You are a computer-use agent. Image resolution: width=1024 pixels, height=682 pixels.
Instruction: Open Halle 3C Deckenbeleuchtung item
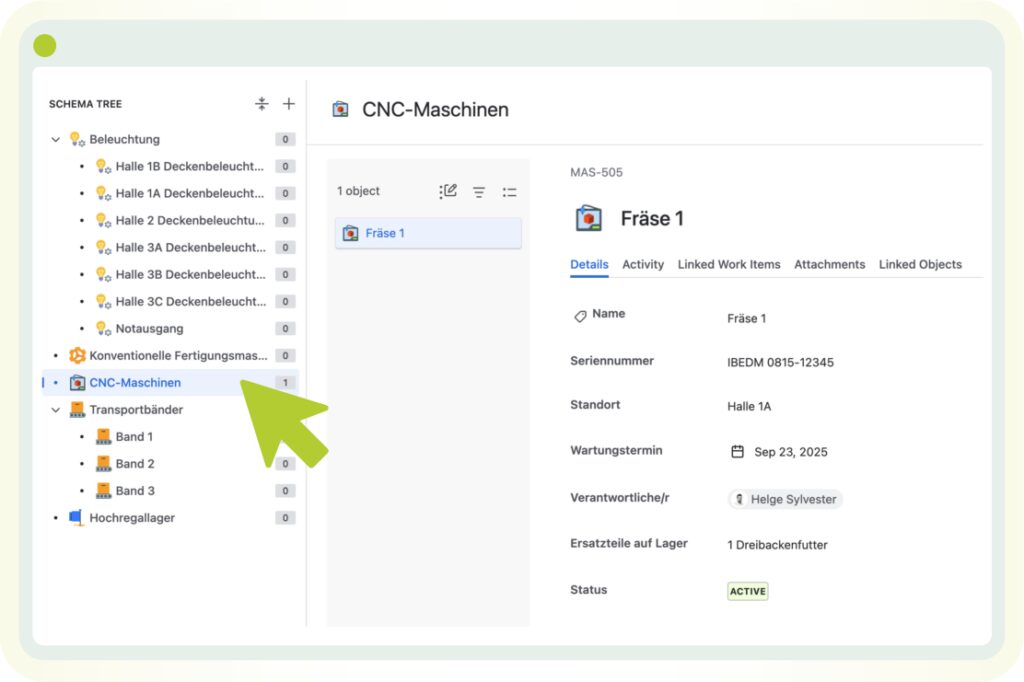pyautogui.click(x=191, y=301)
